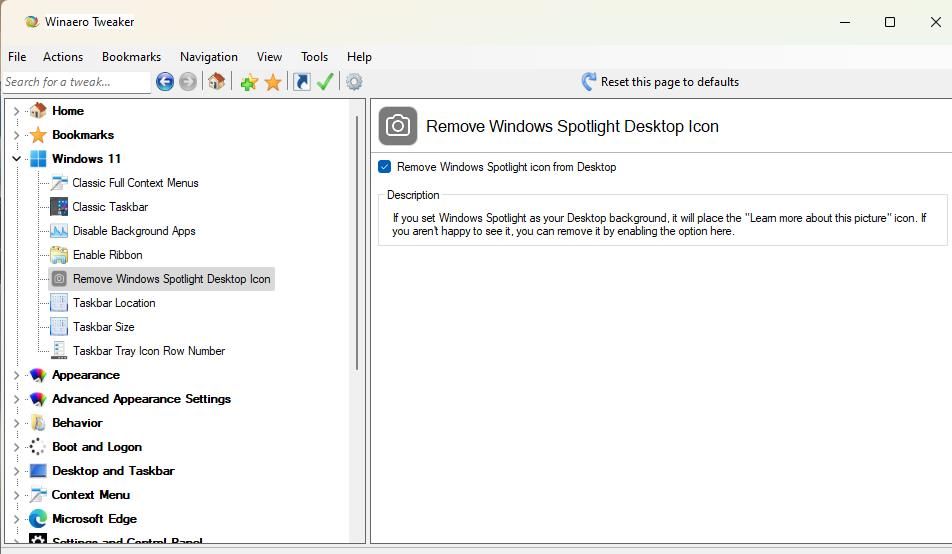Screen dimensions: 952x554
Task: Click the Winaero Tweaker title bar logo
Action: [x=32, y=22]
